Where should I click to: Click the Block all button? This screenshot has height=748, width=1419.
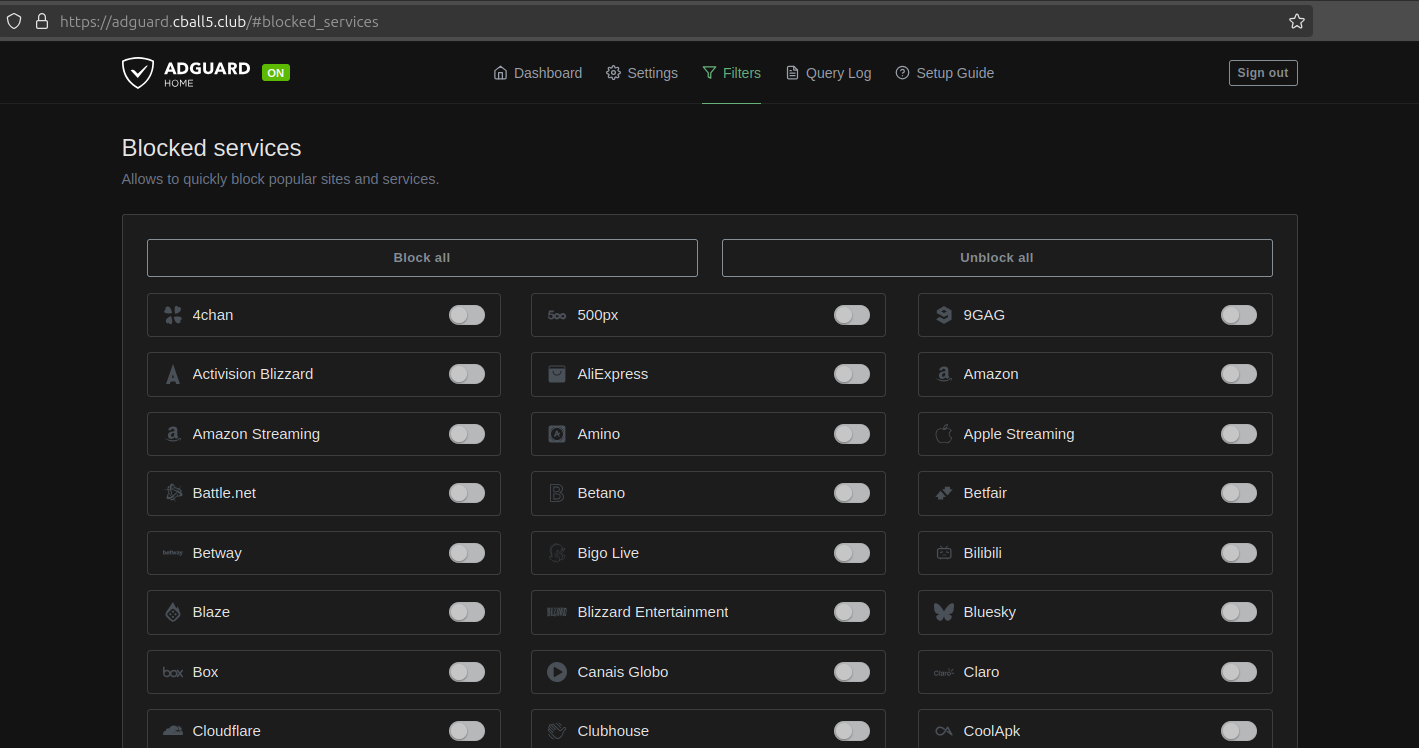click(x=422, y=258)
